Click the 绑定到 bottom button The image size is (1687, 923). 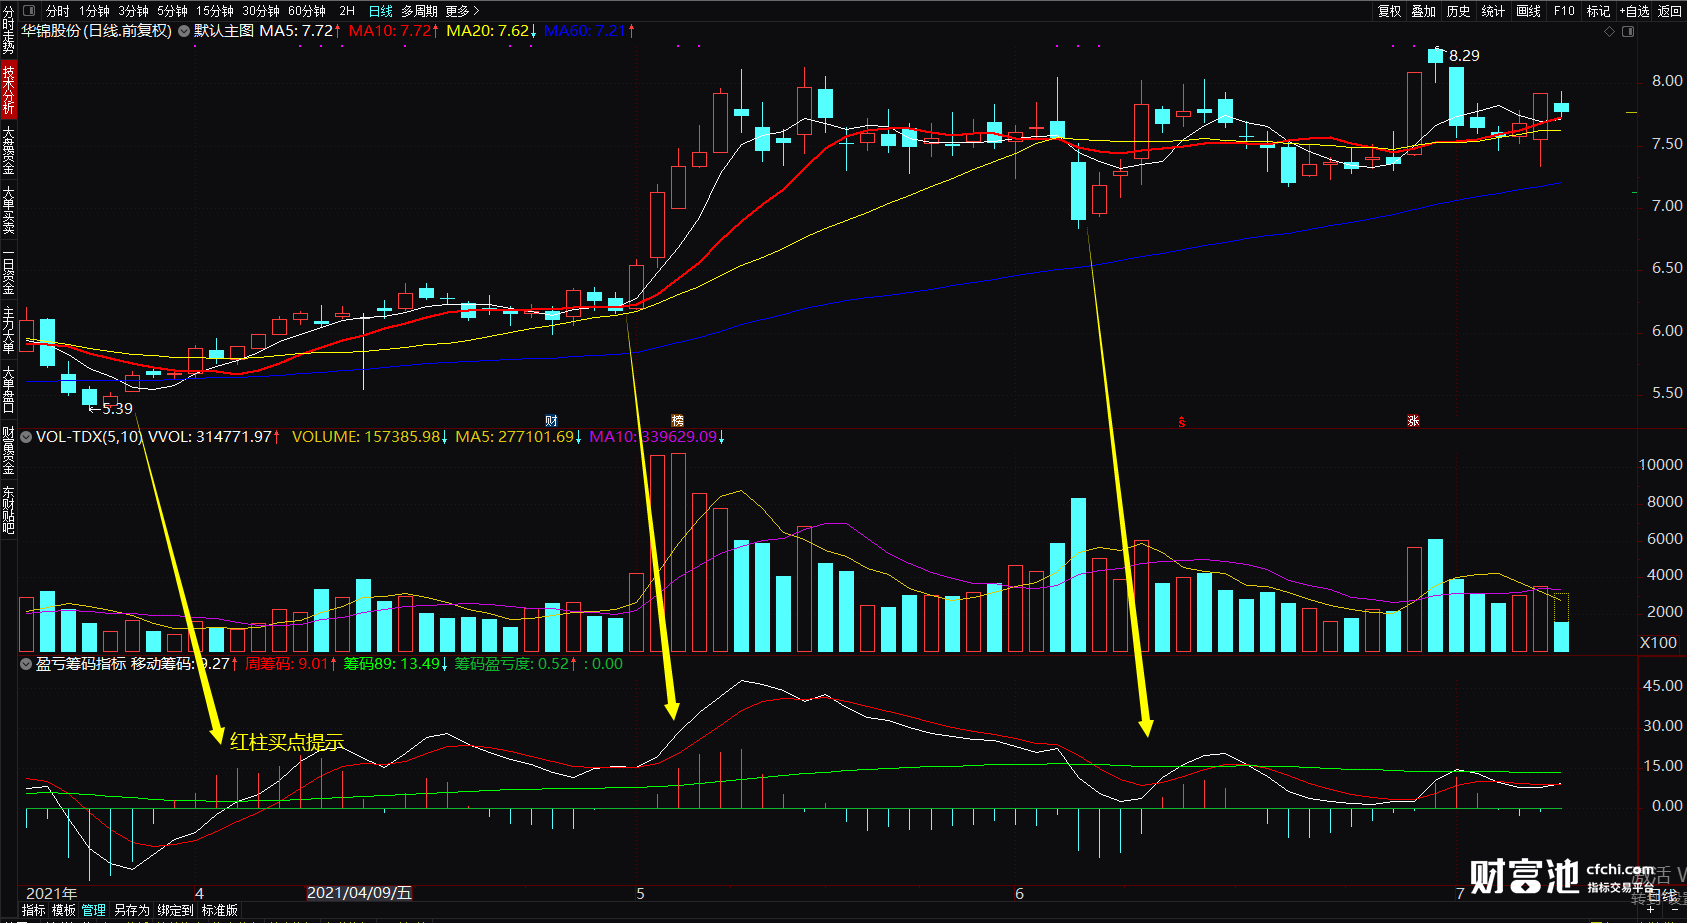click(176, 910)
